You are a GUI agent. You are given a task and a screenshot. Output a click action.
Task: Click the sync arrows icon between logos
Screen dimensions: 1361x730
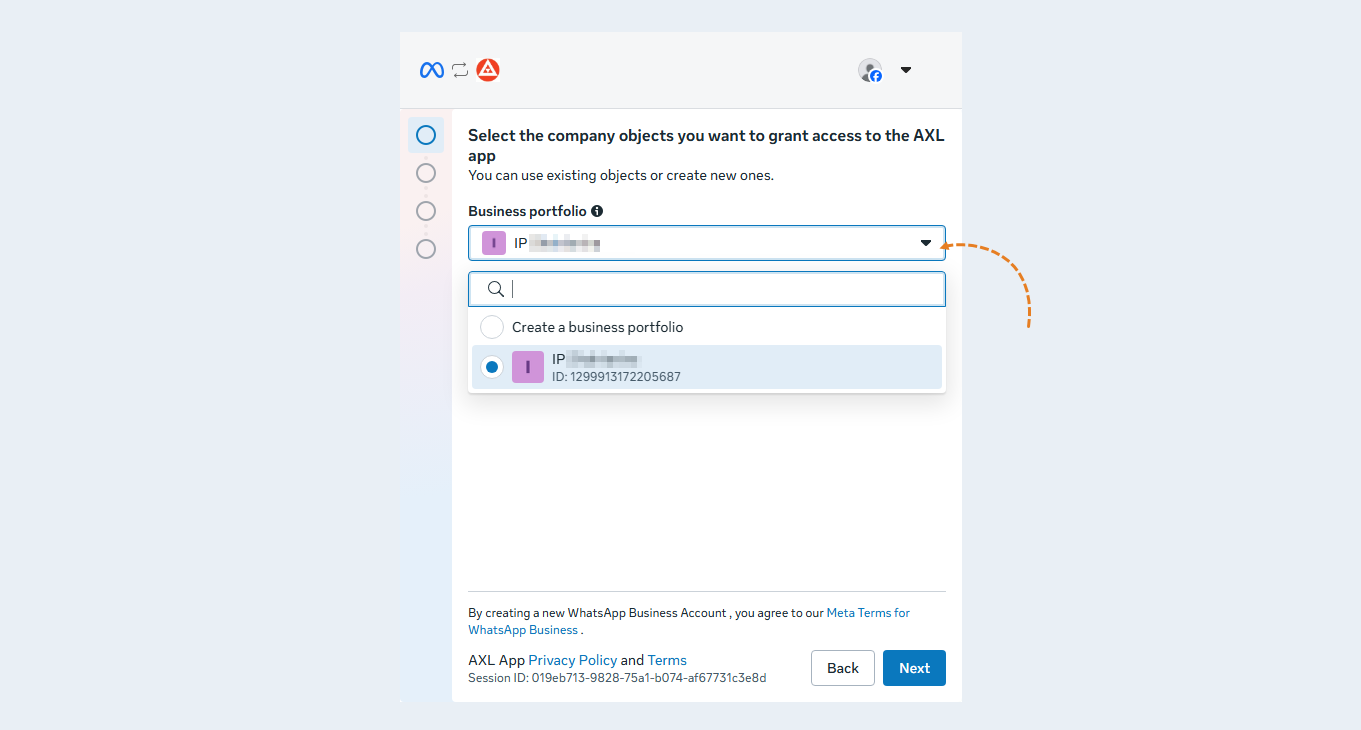pos(460,70)
